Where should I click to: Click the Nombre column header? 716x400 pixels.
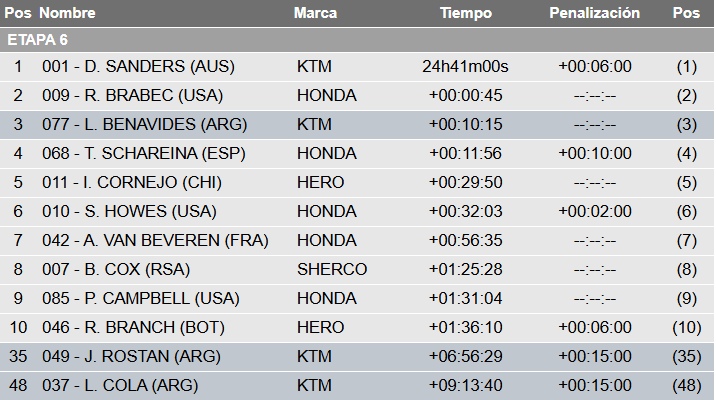(x=66, y=14)
